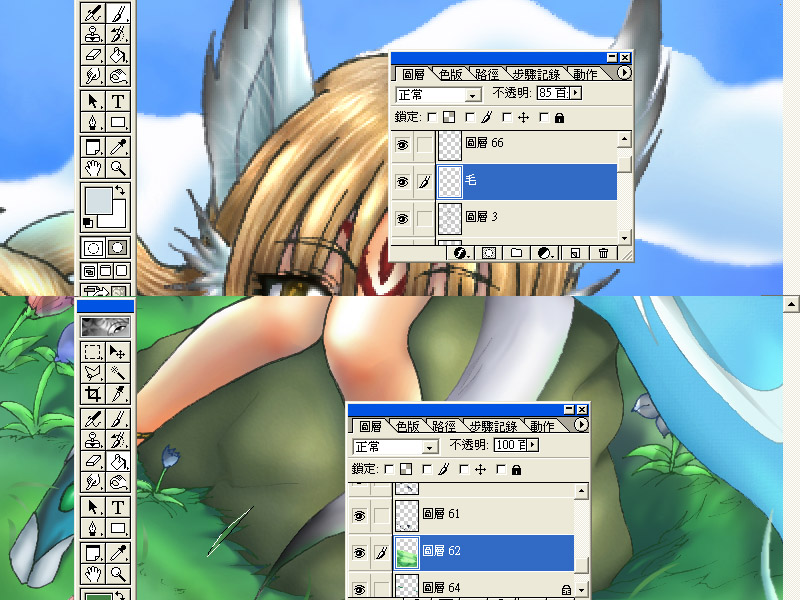Click the light gray foreground color swatch

click(98, 199)
